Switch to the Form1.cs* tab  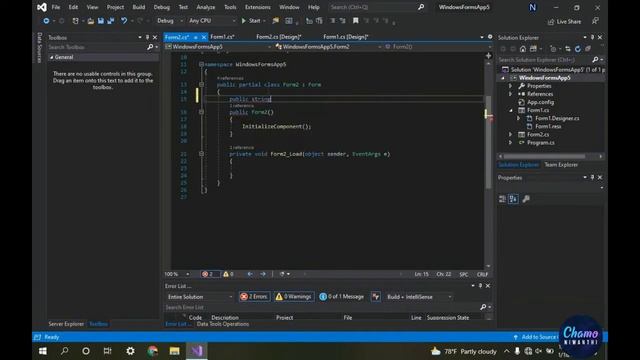[222, 37]
